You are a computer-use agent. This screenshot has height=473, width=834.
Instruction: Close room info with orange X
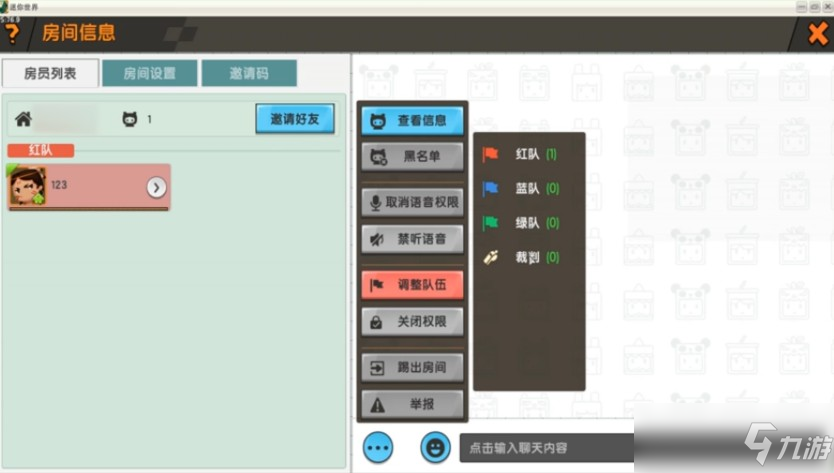click(818, 35)
